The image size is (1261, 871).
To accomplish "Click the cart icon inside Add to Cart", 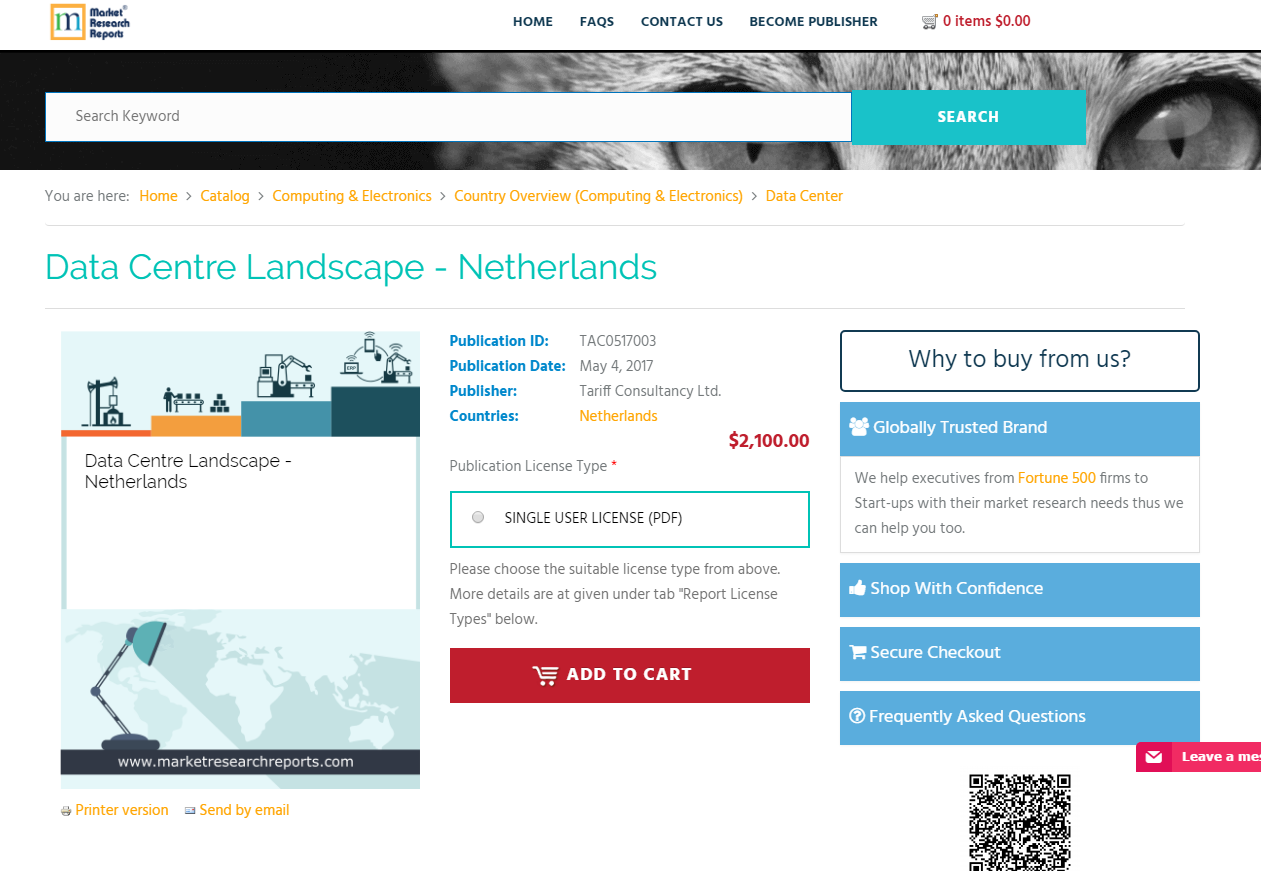I will point(545,675).
